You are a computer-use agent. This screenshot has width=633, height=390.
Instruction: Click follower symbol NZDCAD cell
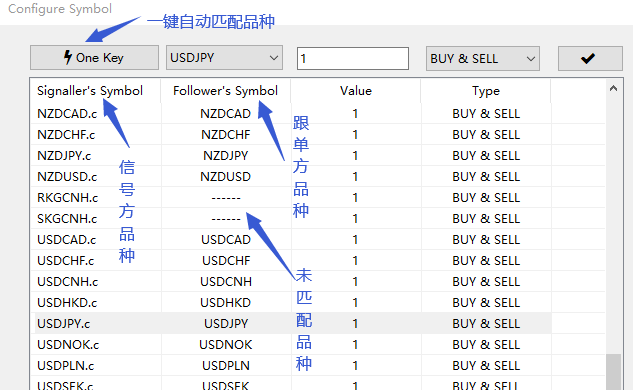pyautogui.click(x=226, y=114)
